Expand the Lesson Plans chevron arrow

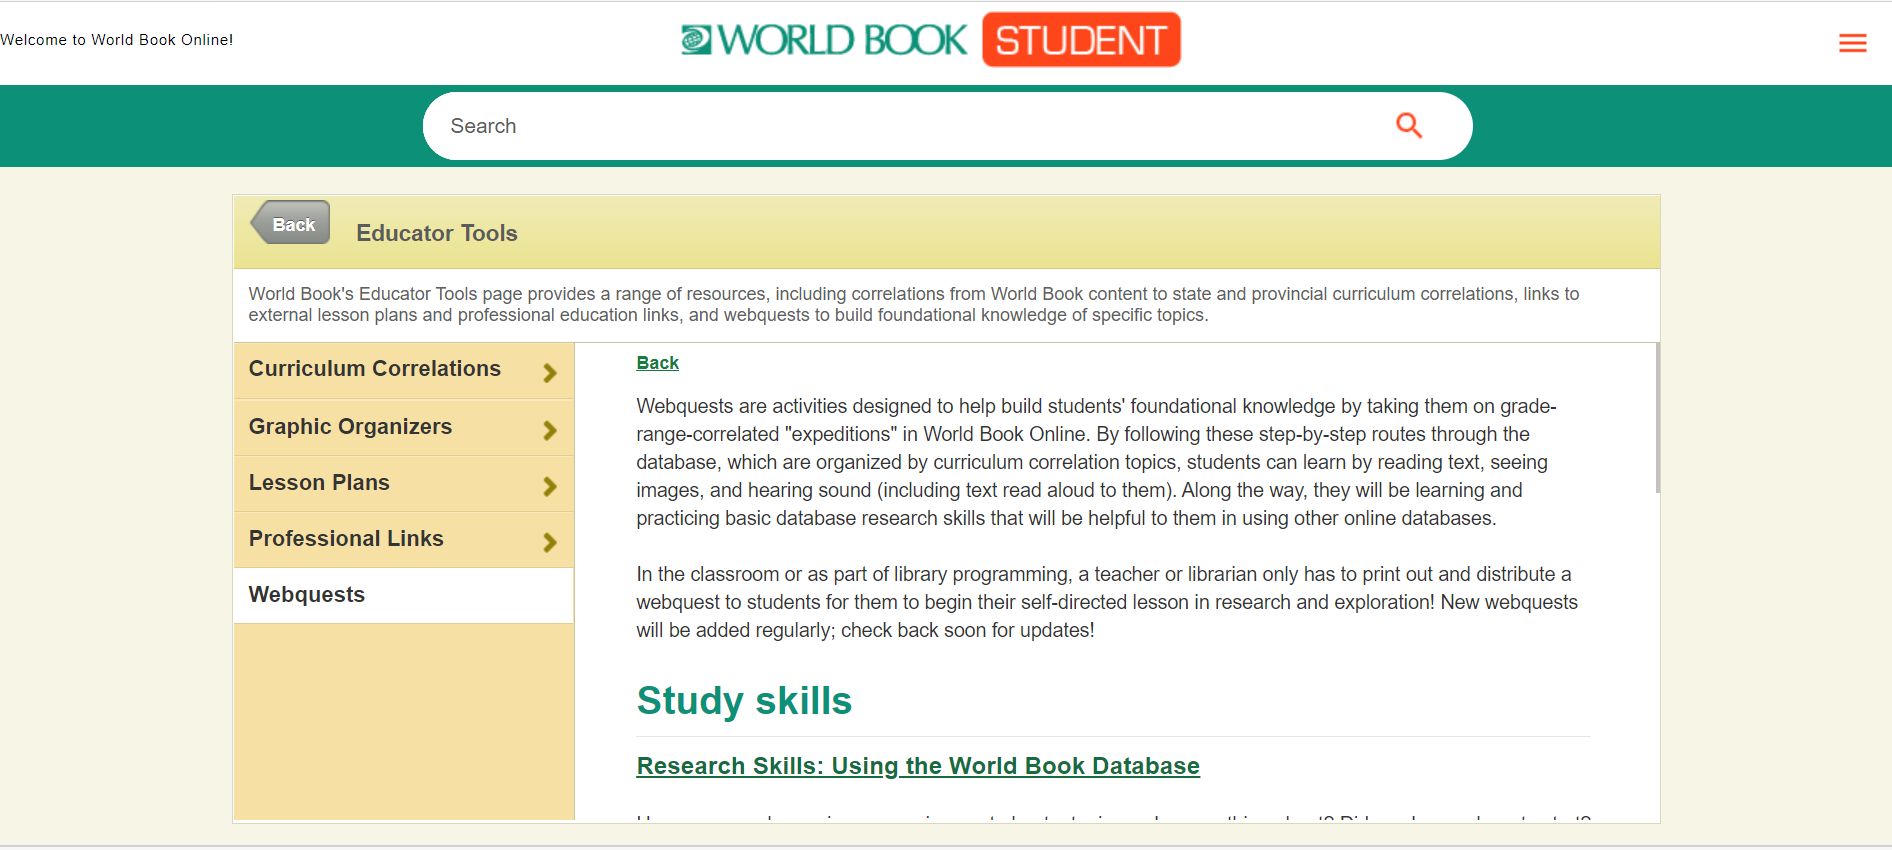(x=549, y=486)
